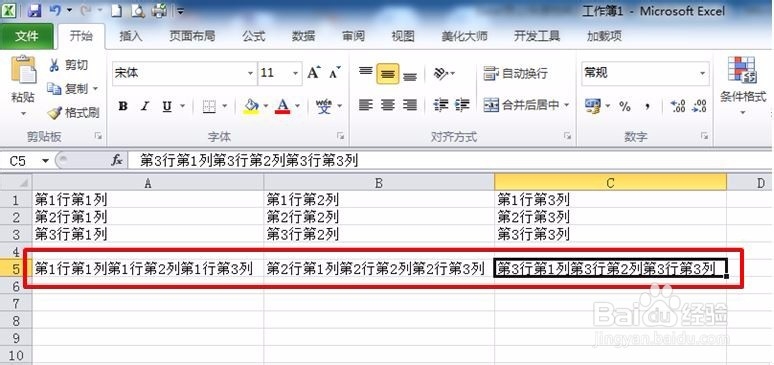Toggle underline formatting U
Screen dimensions: 774x365
pyautogui.click(x=167, y=106)
